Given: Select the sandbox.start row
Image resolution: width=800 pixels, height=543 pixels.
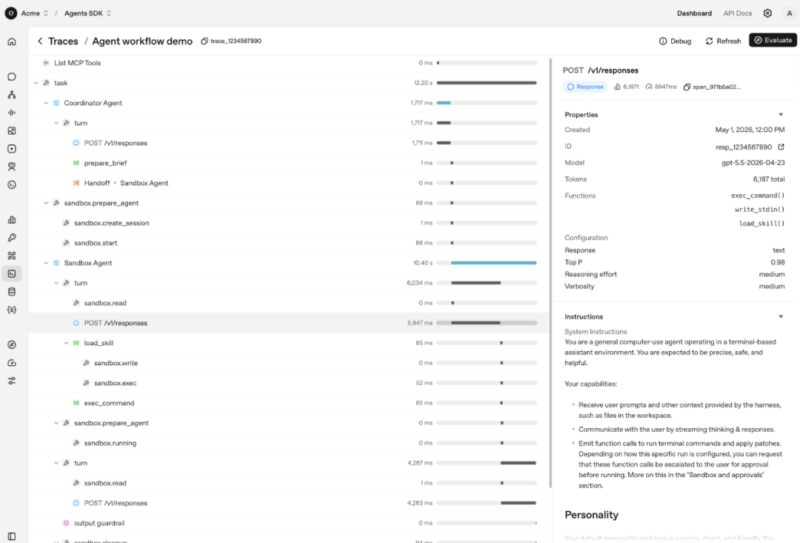Looking at the screenshot, I should click(x=288, y=243).
